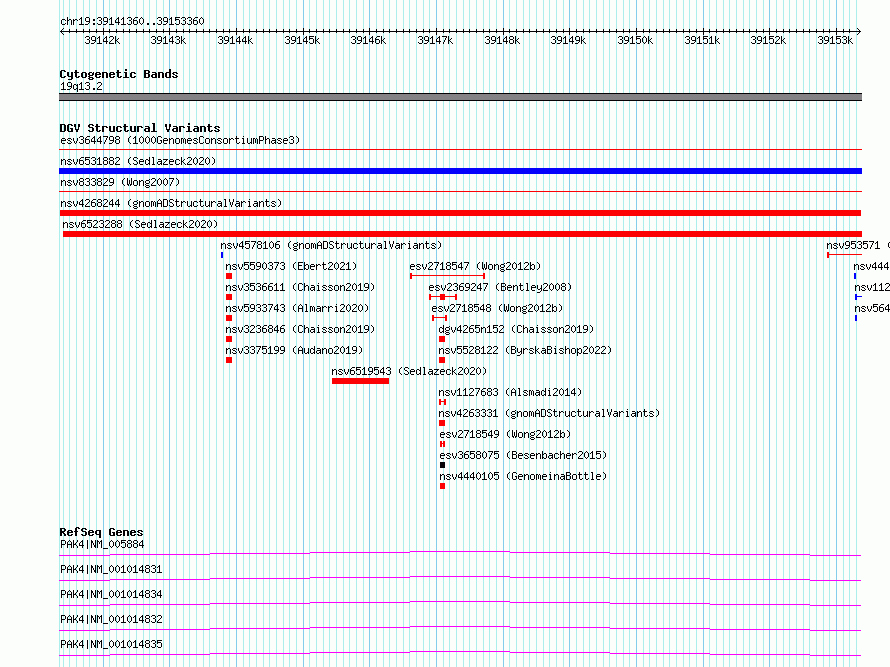This screenshot has height=667, width=890.
Task: Click nsv833829 (Wong2007) label
Action: pyautogui.click(x=120, y=182)
